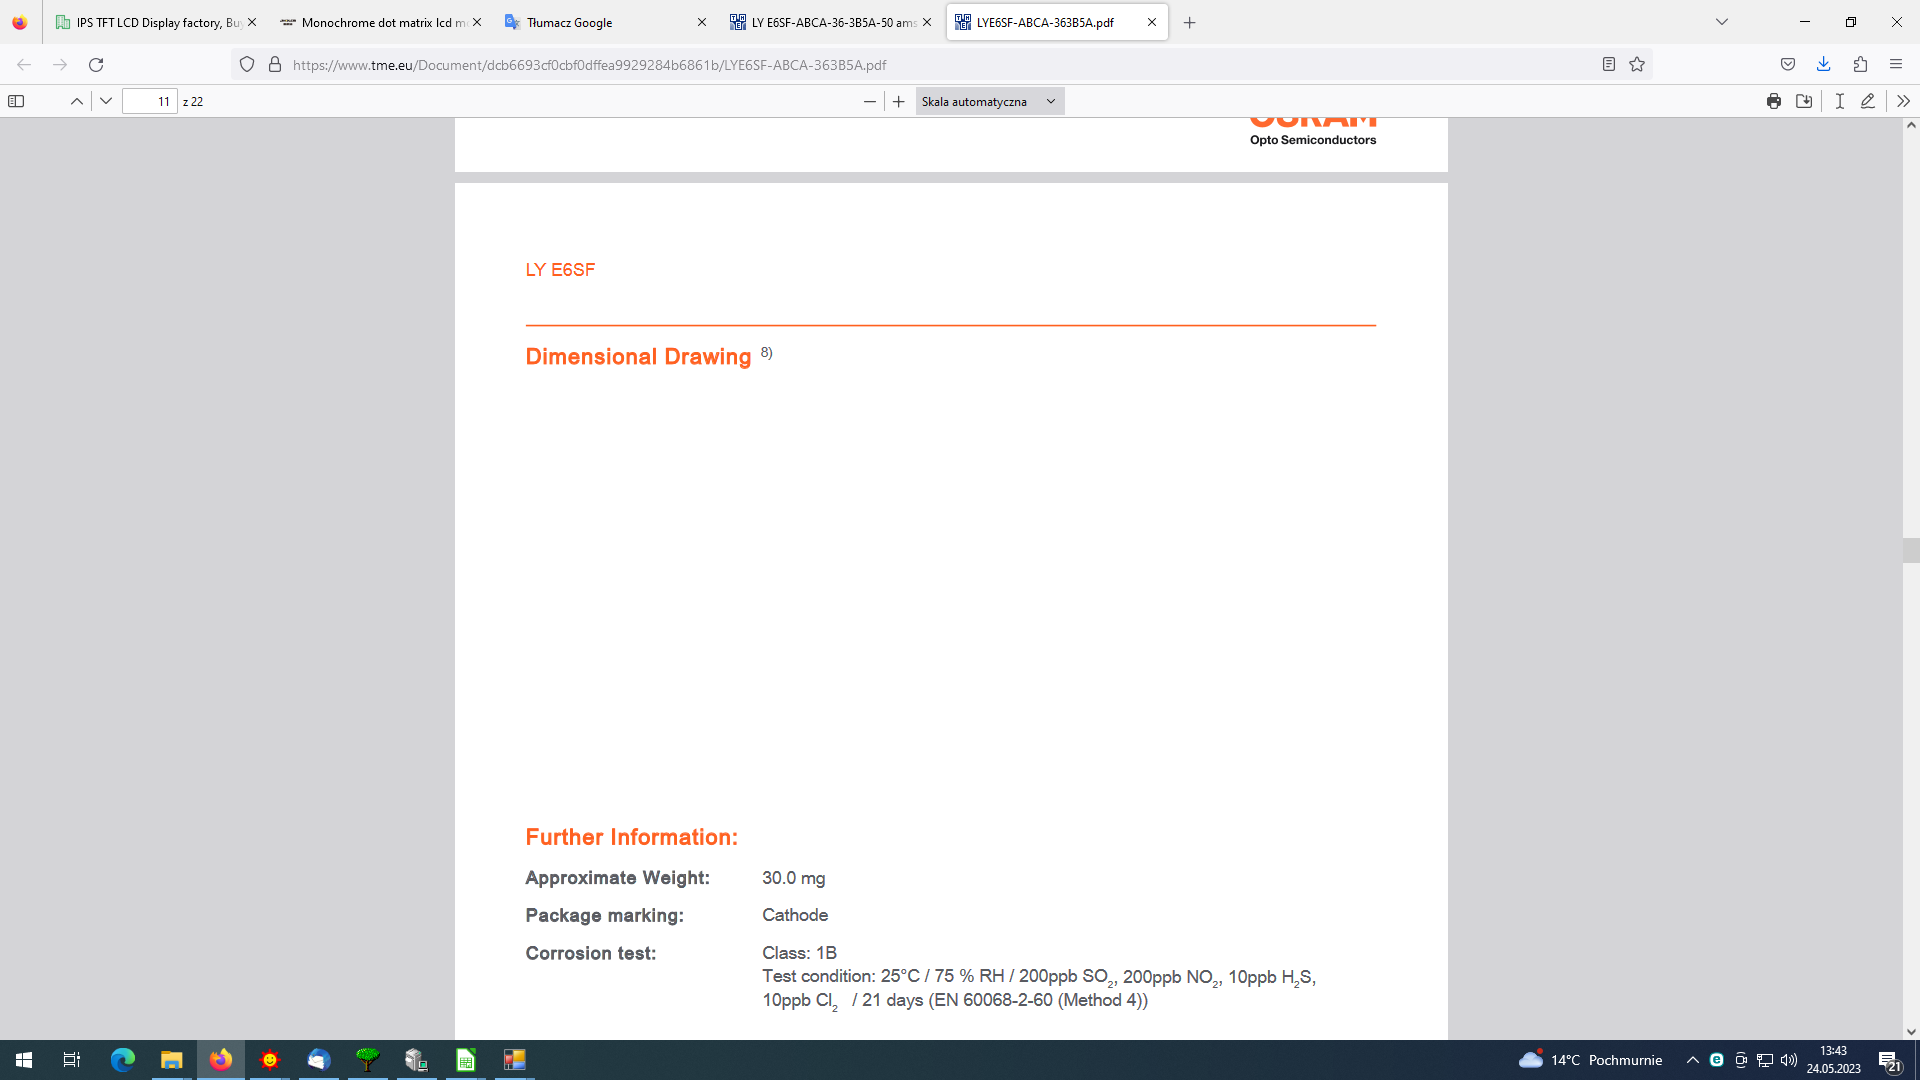Toggle reader view in address bar

point(1609,64)
